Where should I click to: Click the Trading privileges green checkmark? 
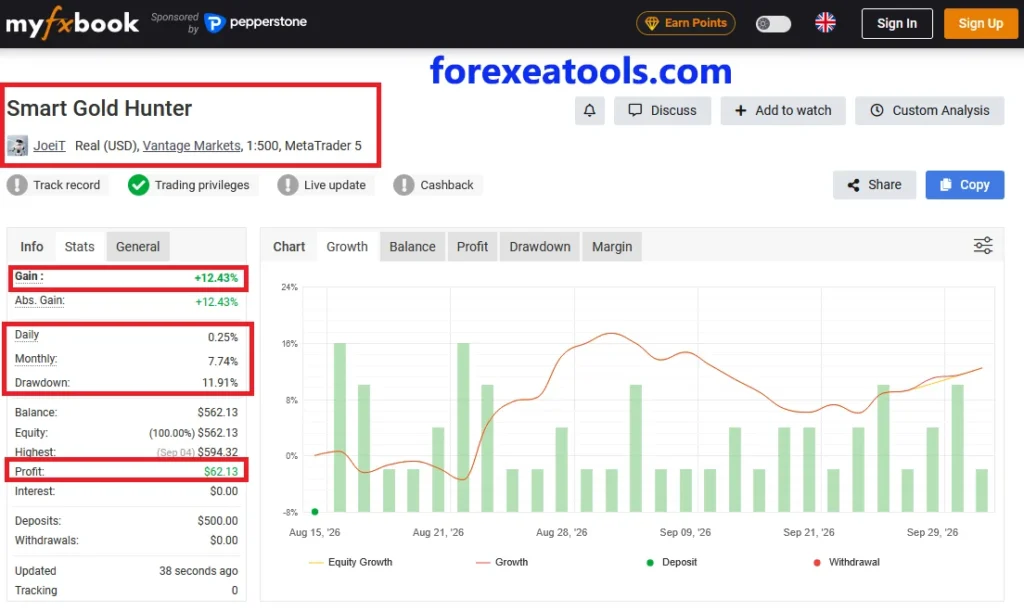(x=138, y=185)
